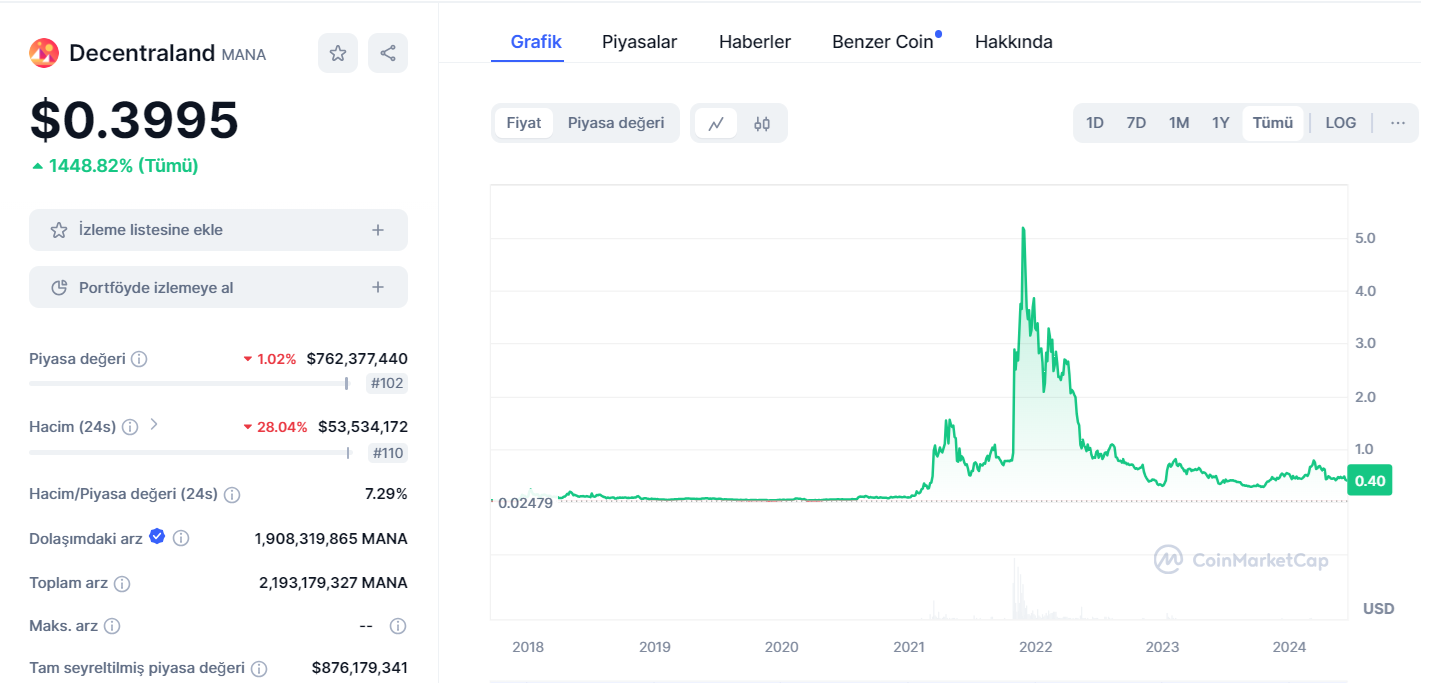Click fully diluted value $876,179,341

(360, 668)
